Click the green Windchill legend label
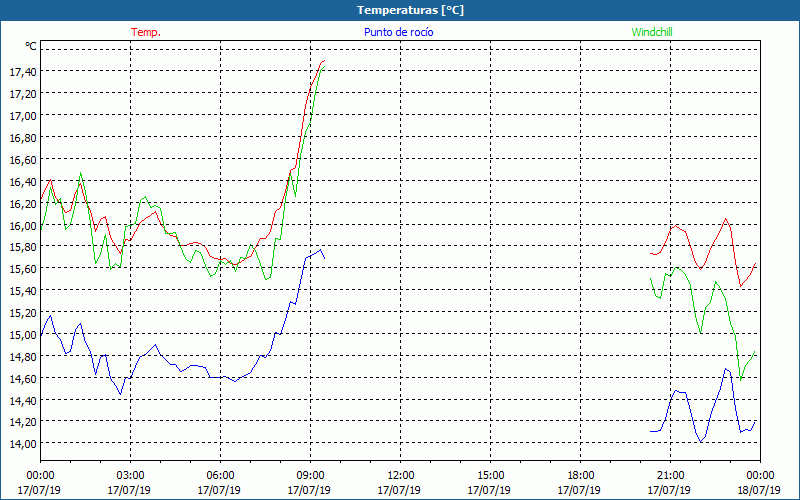 click(x=652, y=32)
